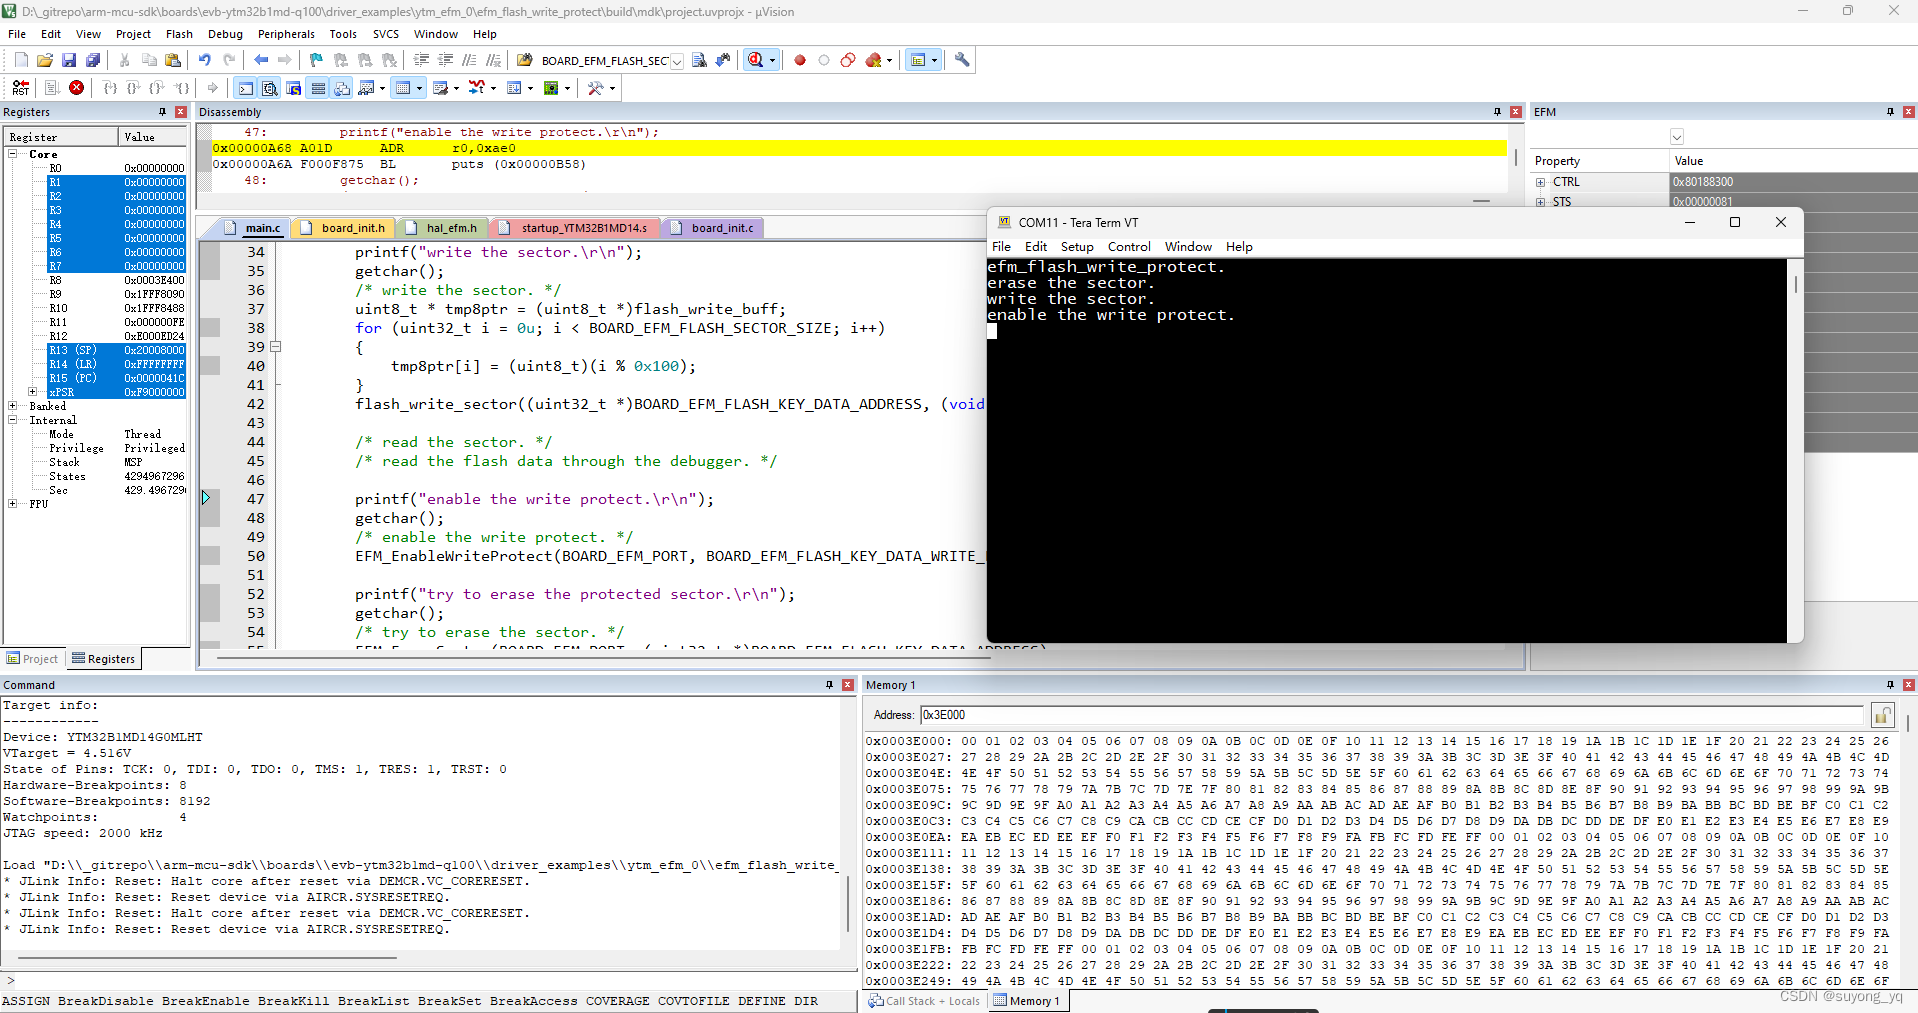
Task: Close the Command panel
Action: tap(848, 685)
